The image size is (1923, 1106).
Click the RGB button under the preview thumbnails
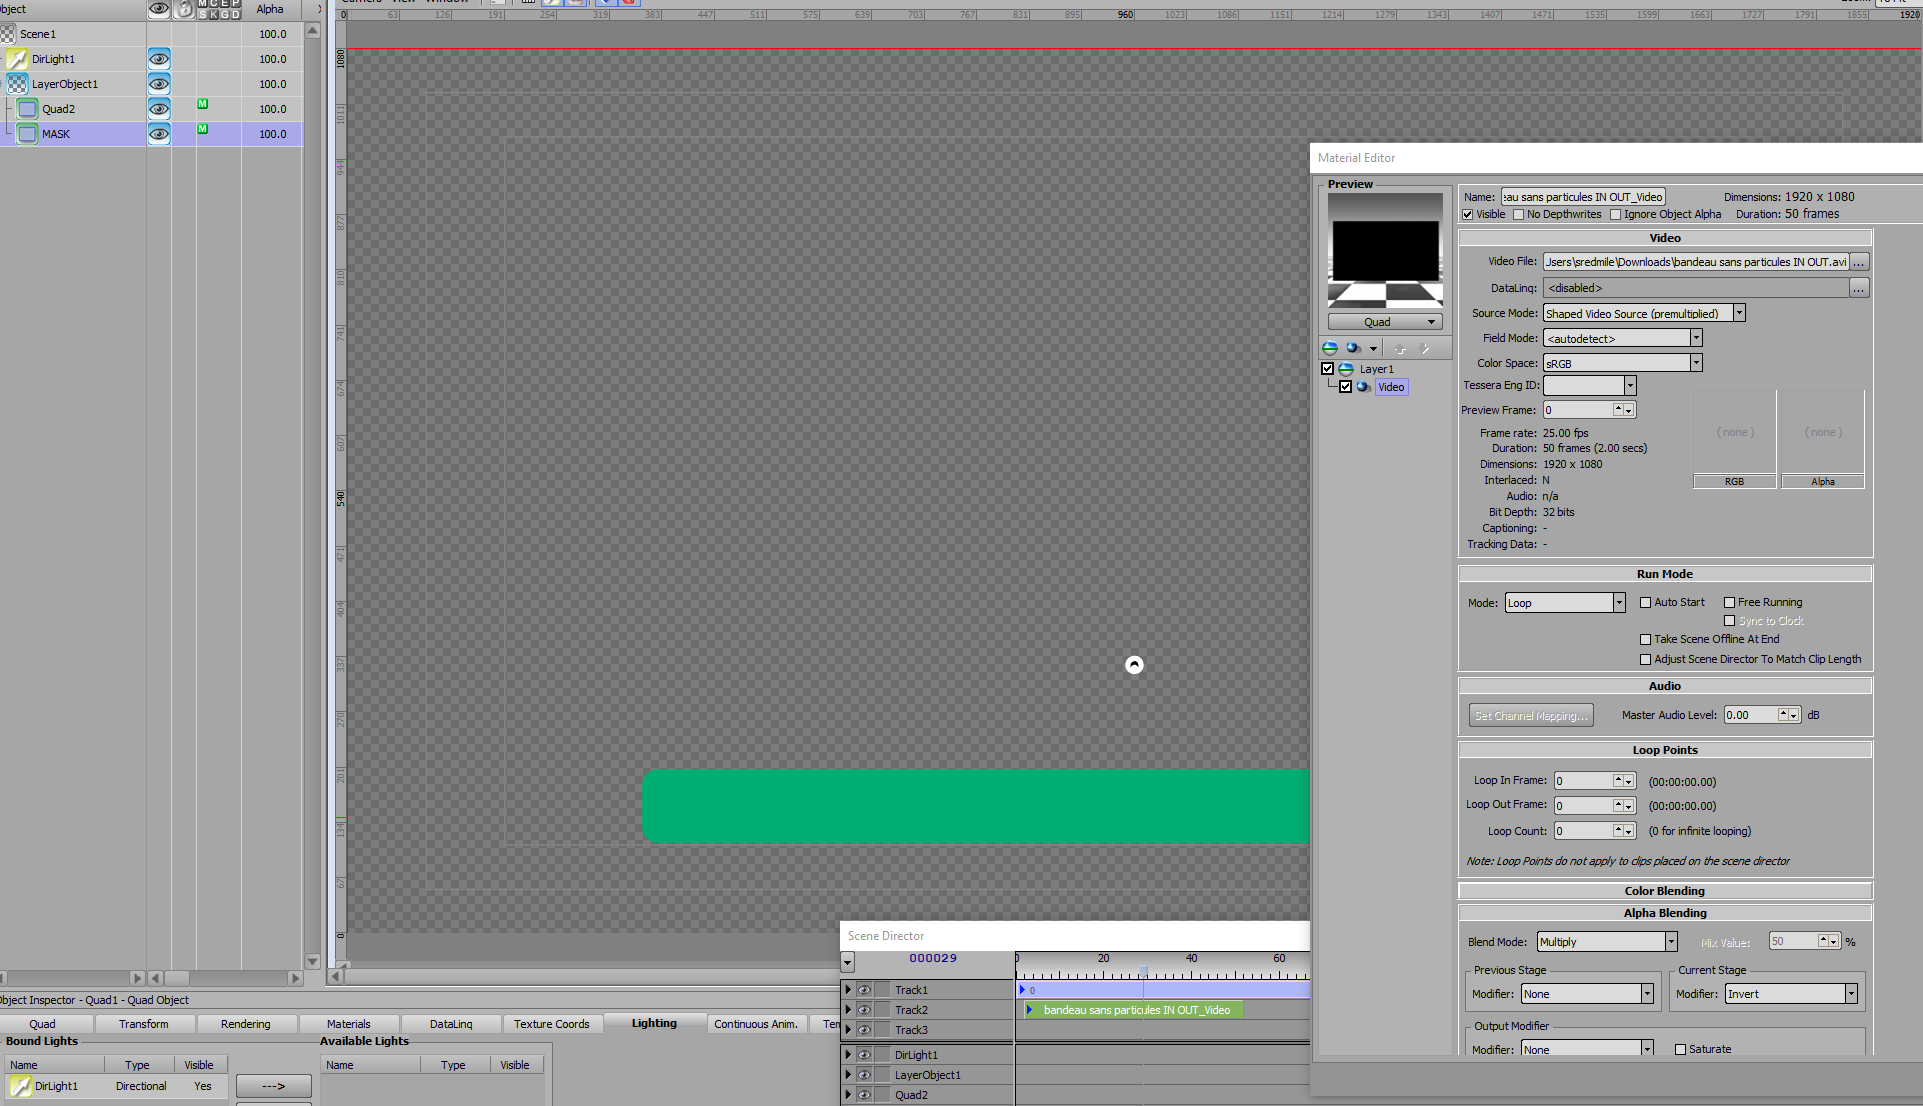1734,482
